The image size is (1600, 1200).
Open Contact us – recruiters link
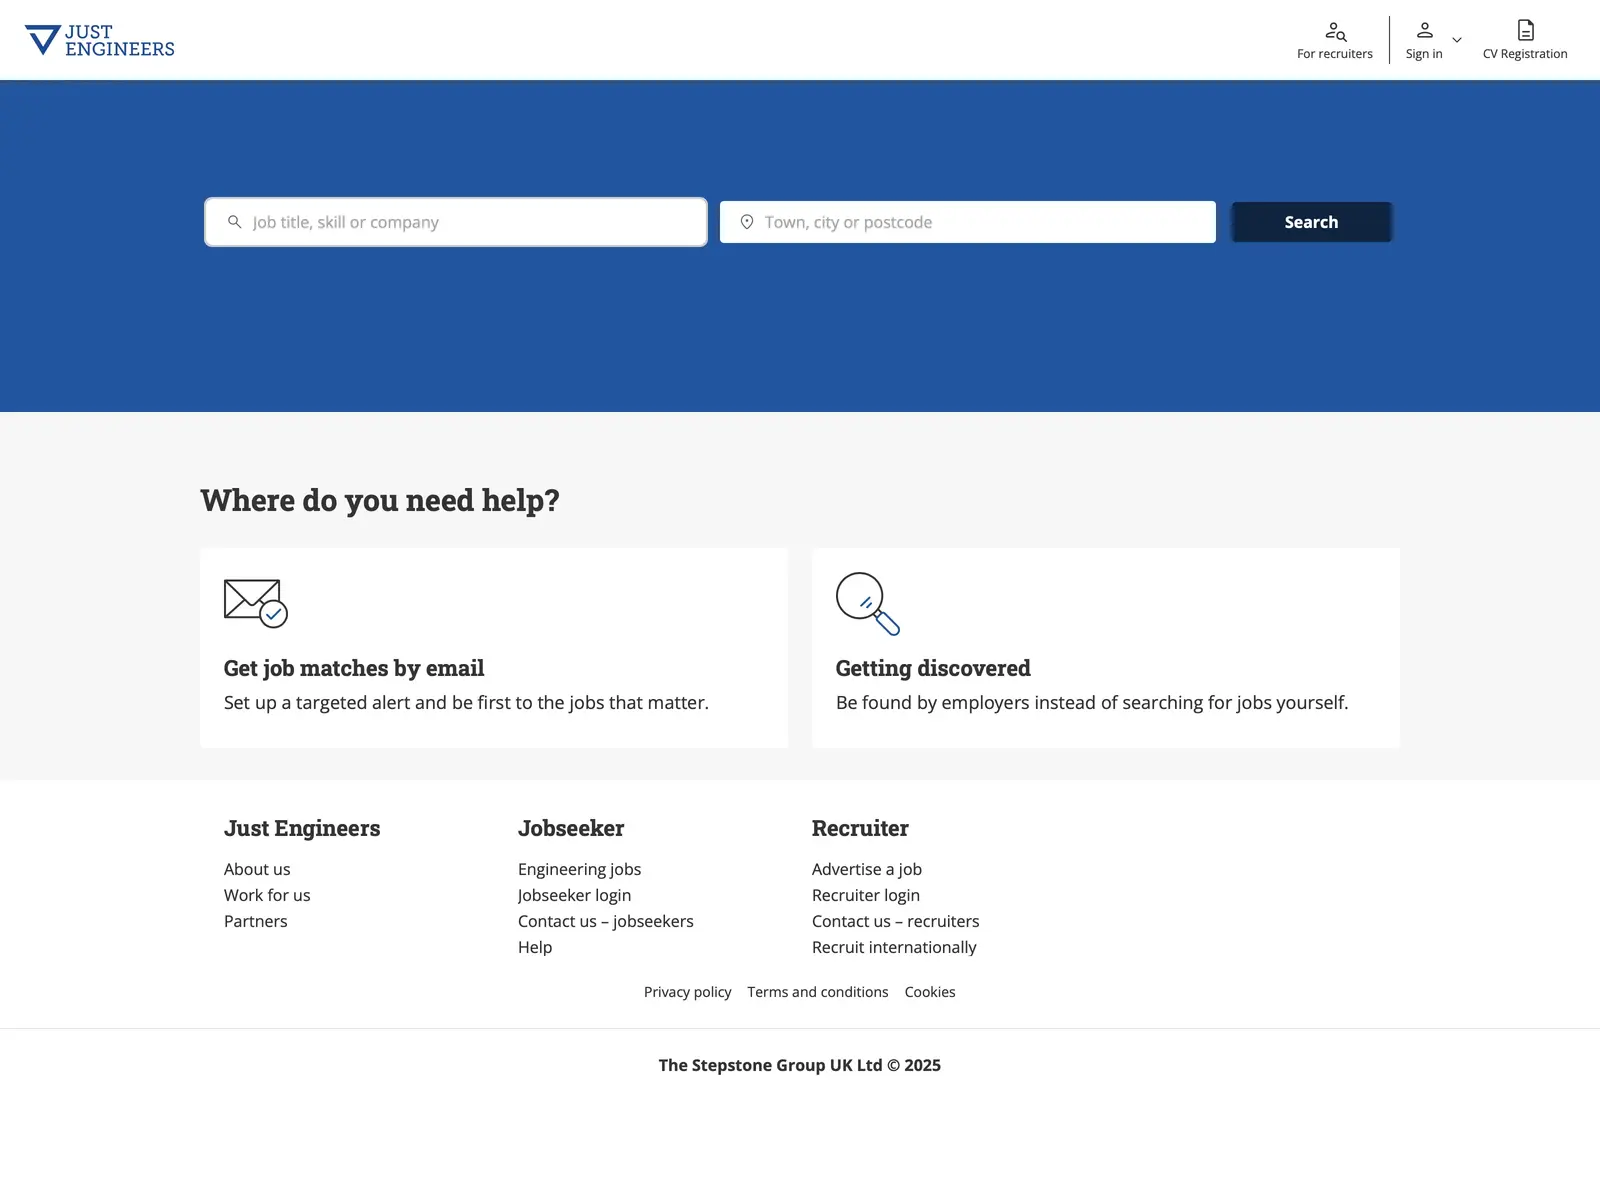tap(896, 921)
